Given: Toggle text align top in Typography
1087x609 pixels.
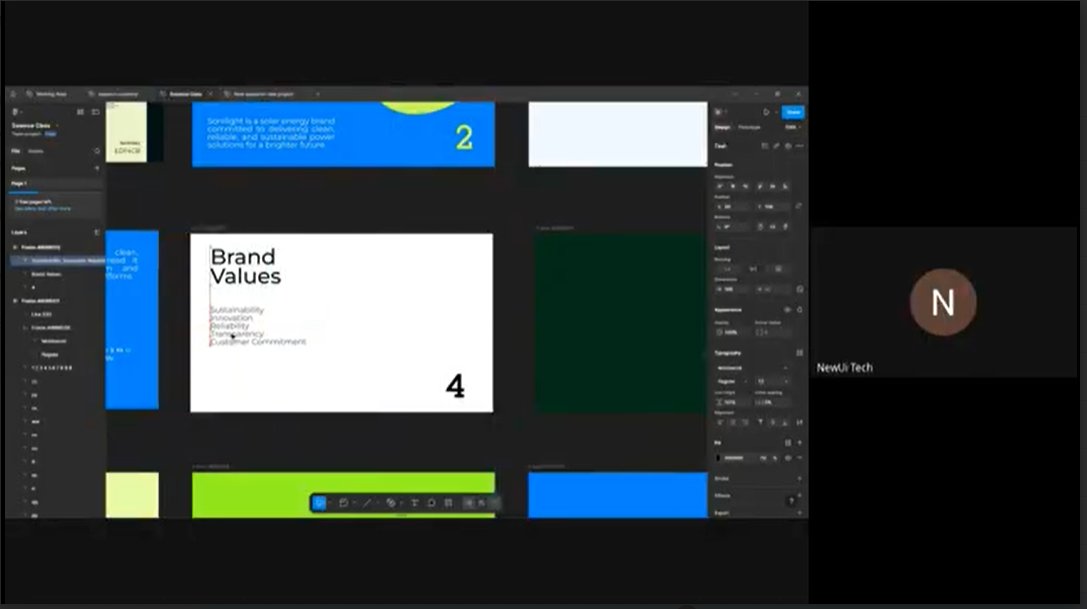Looking at the screenshot, I should (760, 422).
